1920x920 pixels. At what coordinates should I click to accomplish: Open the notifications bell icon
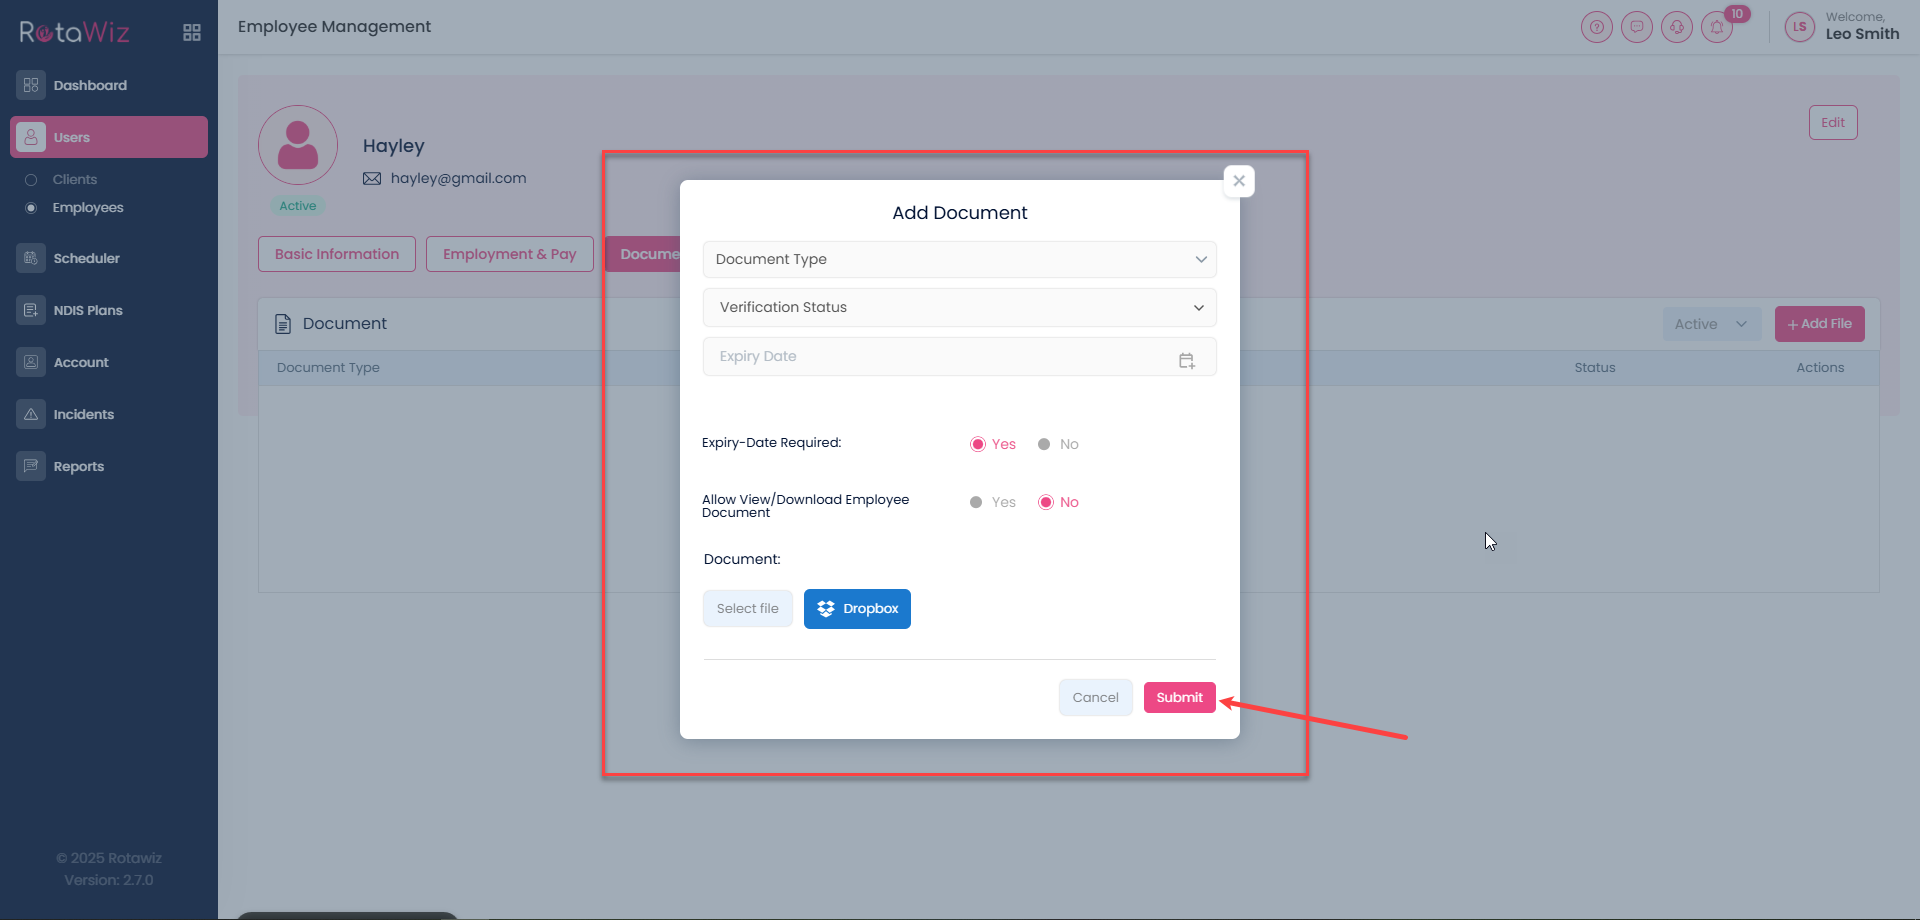(1717, 27)
